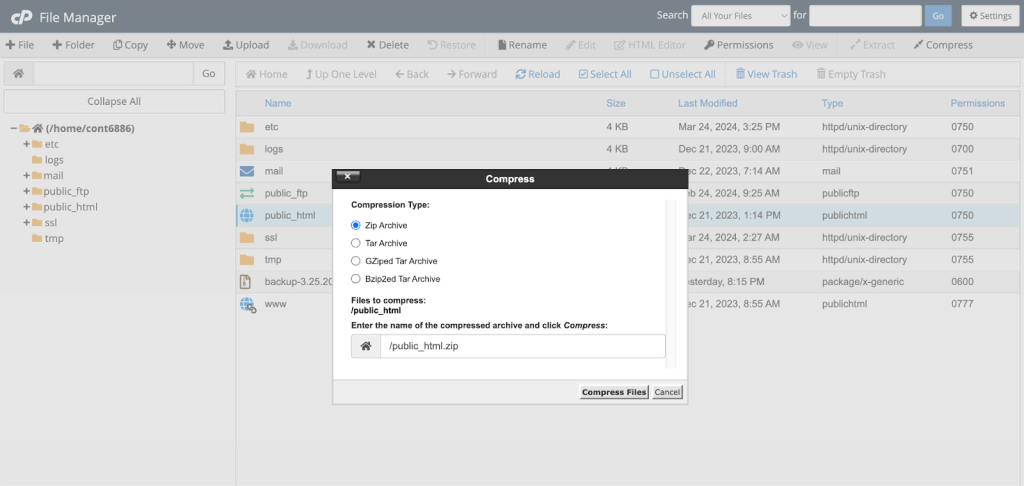Click the Compress Files button
The width and height of the screenshot is (1024, 486).
[x=614, y=392]
